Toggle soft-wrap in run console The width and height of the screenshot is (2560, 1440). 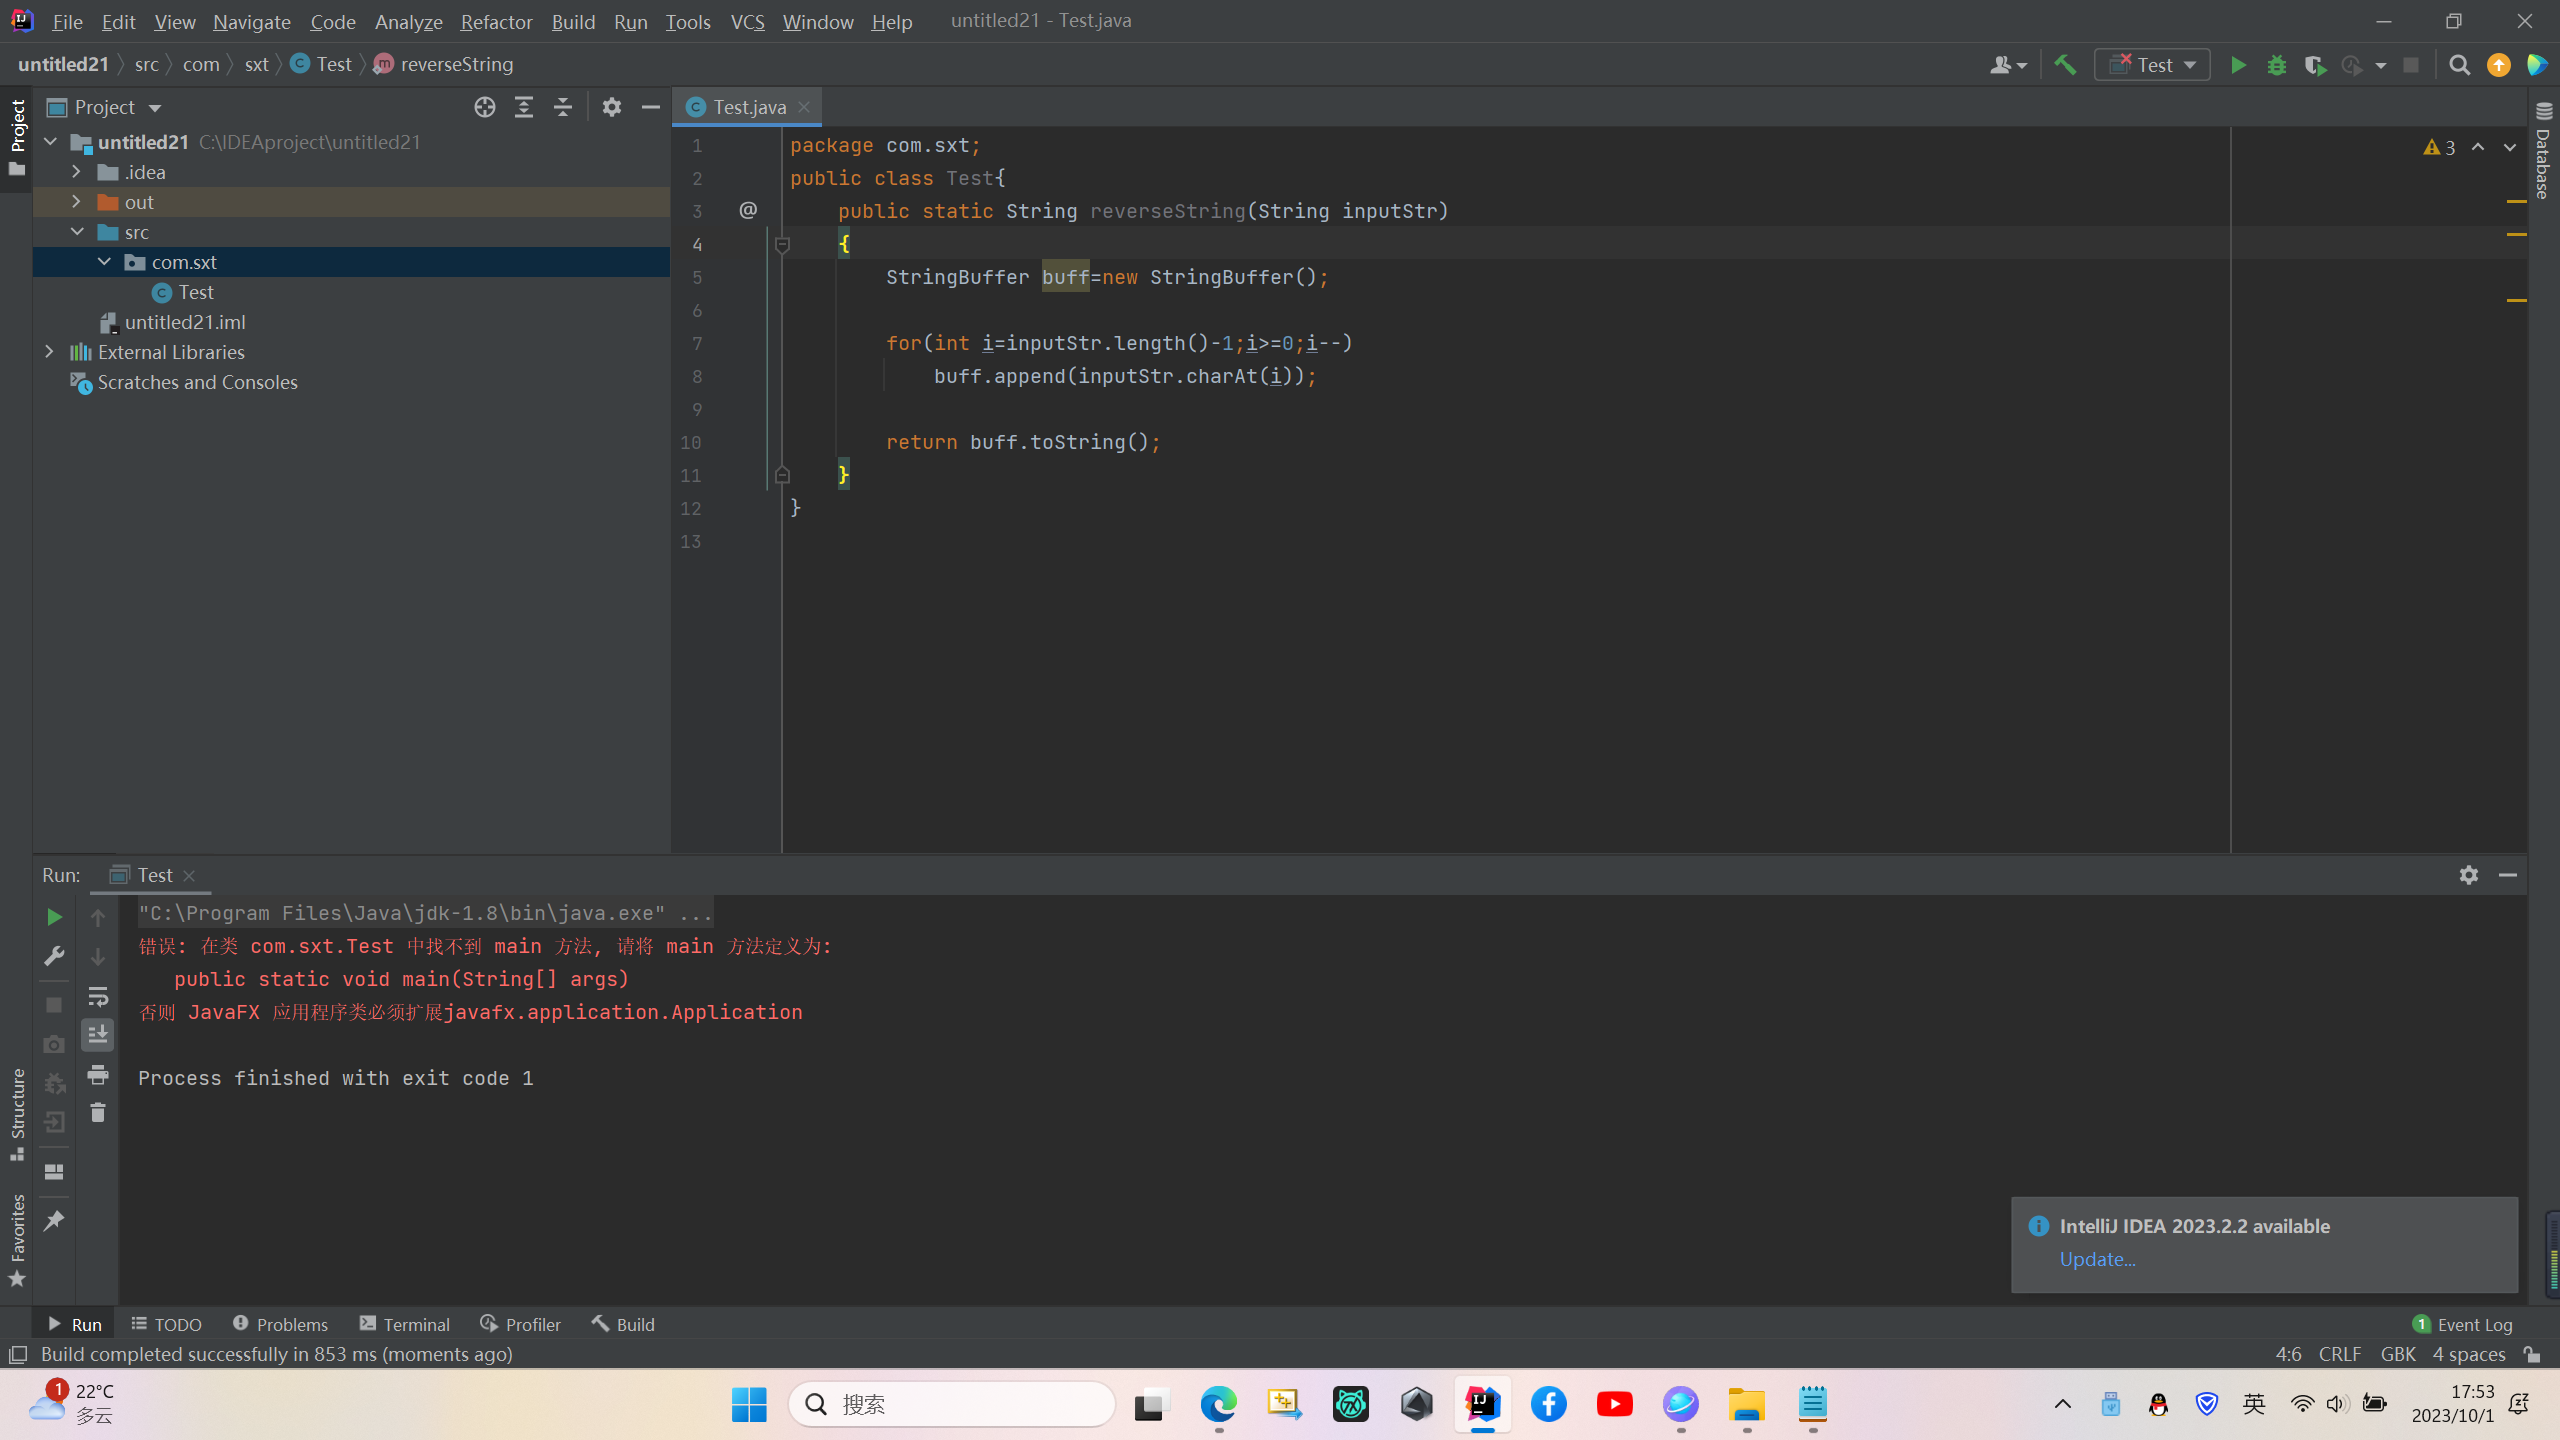pyautogui.click(x=98, y=996)
